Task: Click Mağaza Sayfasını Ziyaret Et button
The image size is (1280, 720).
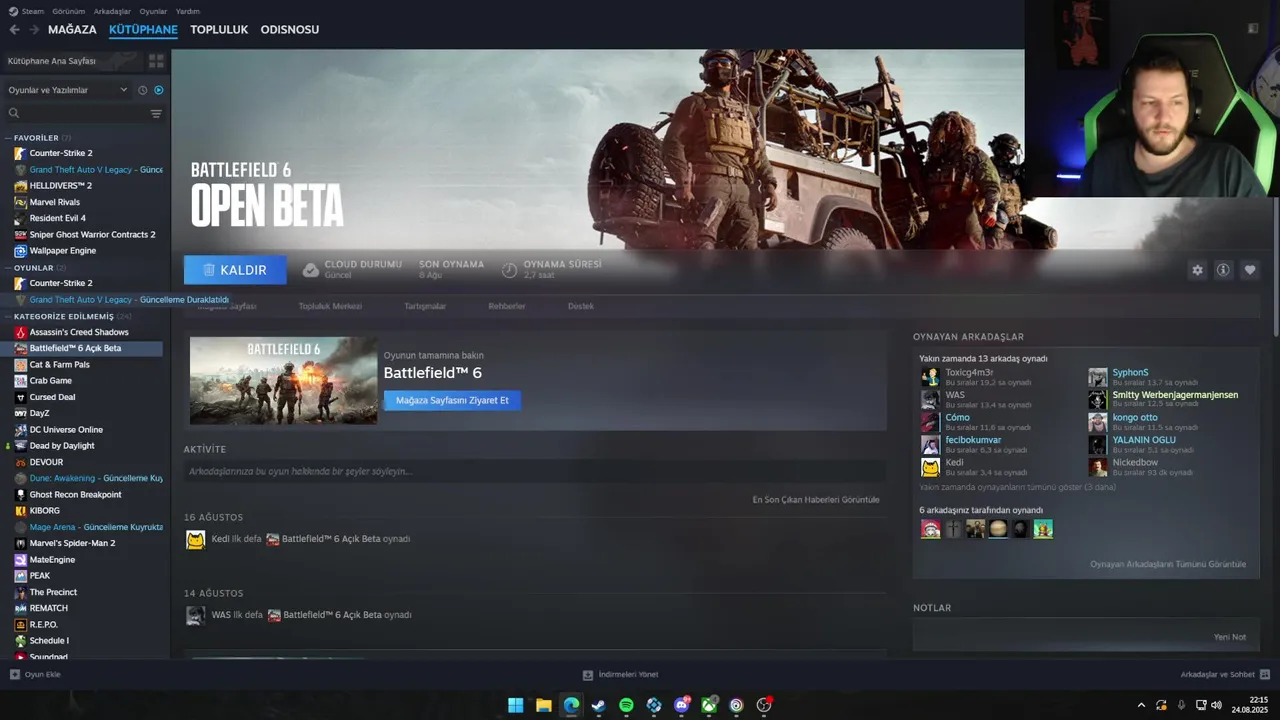Action: point(452,400)
